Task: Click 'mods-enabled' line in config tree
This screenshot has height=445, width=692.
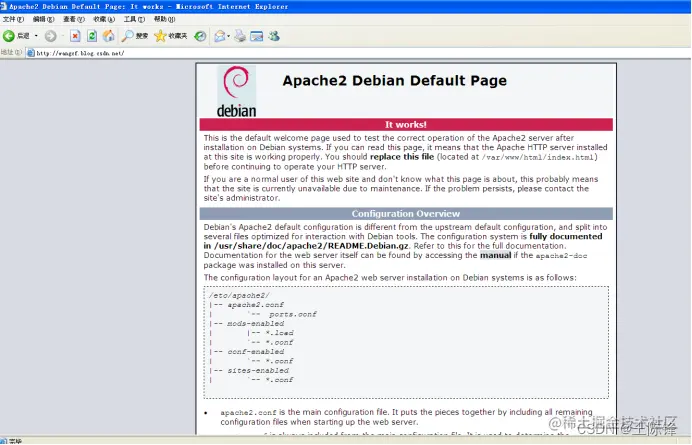Action: 256,324
